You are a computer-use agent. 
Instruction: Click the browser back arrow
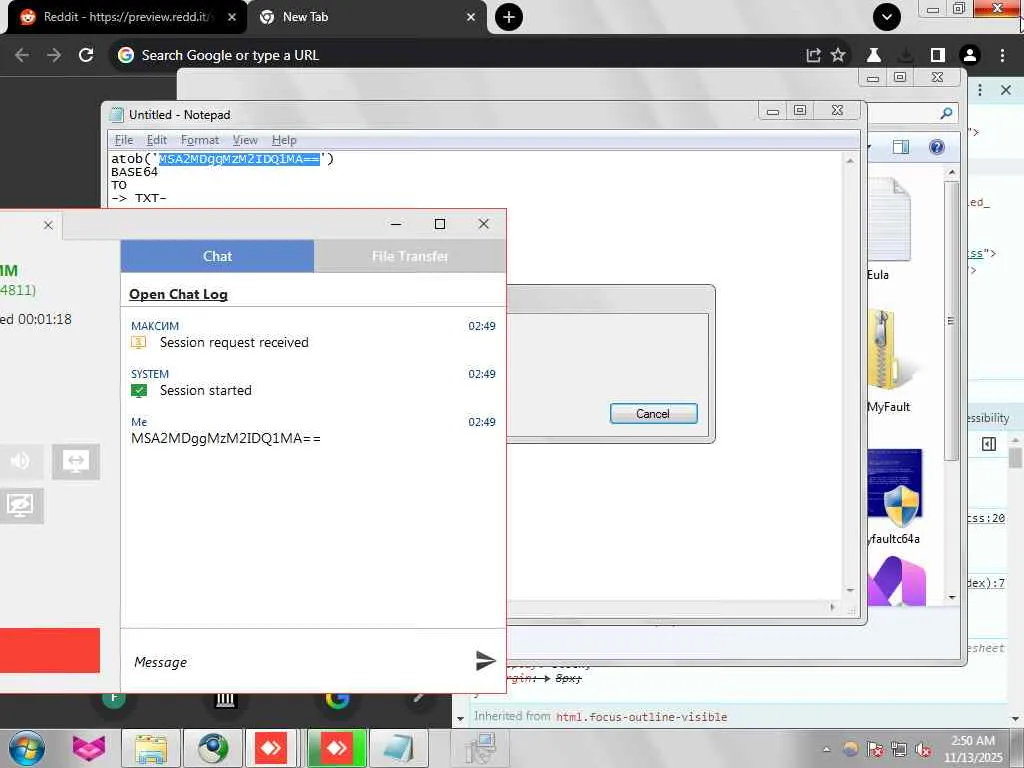tap(22, 55)
